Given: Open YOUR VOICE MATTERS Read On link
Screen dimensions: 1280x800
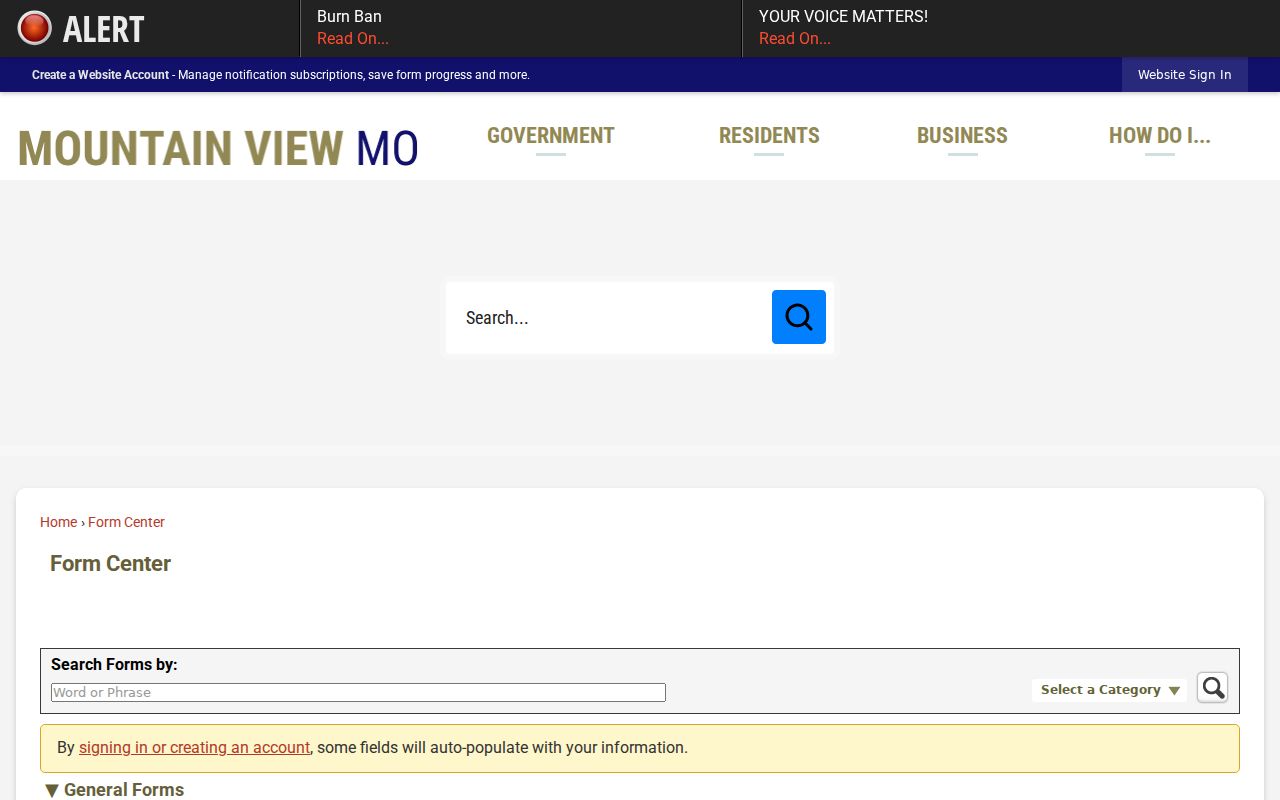Looking at the screenshot, I should point(795,39).
